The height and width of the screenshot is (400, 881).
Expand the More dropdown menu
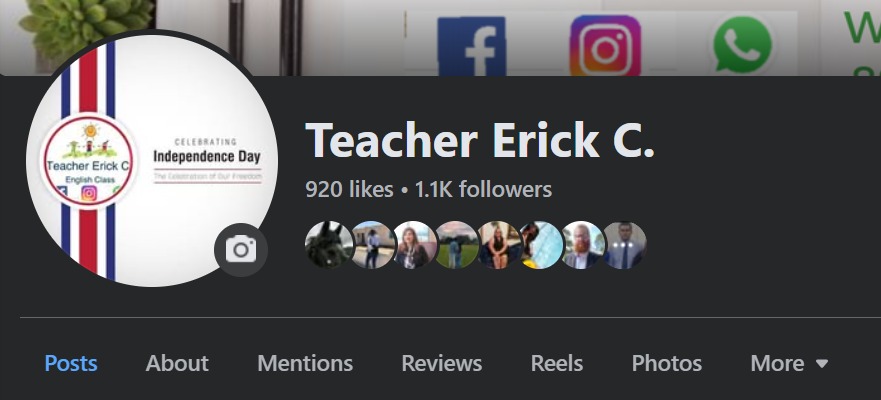coord(789,363)
